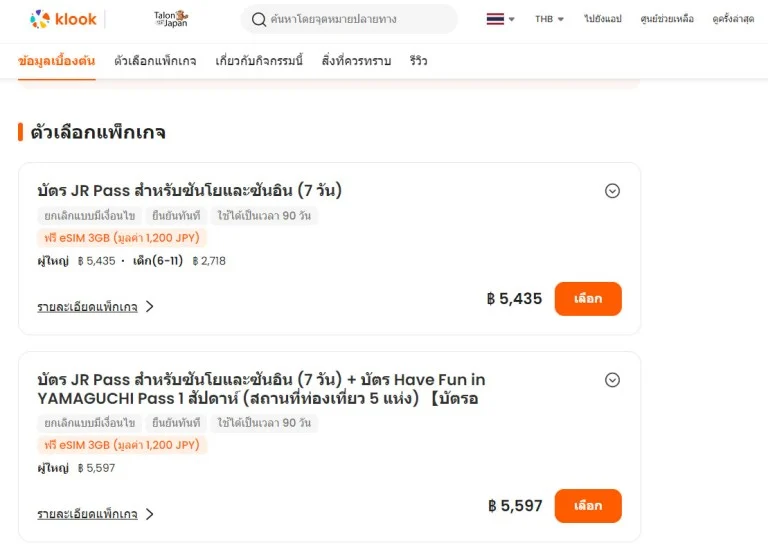Expand the first JR Pass package chevron
The image size is (768, 550).
pos(612,191)
